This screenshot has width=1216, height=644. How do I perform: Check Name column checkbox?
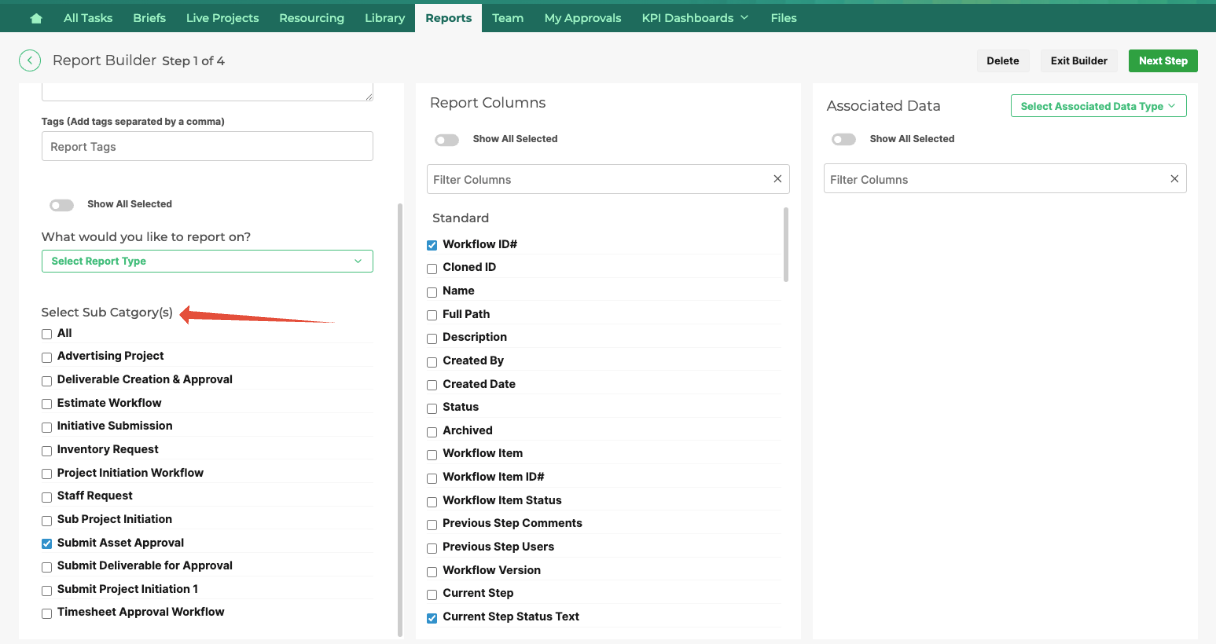[432, 292]
